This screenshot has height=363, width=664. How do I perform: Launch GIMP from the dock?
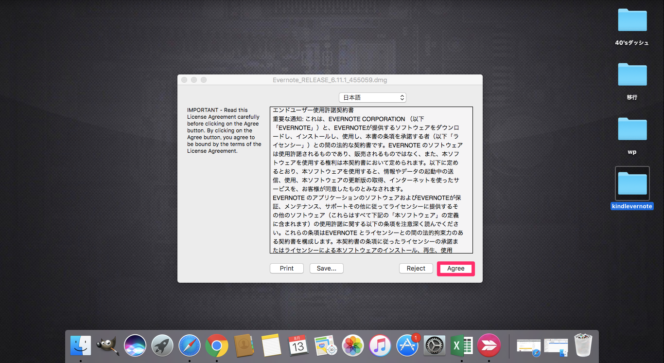pyautogui.click(x=108, y=345)
